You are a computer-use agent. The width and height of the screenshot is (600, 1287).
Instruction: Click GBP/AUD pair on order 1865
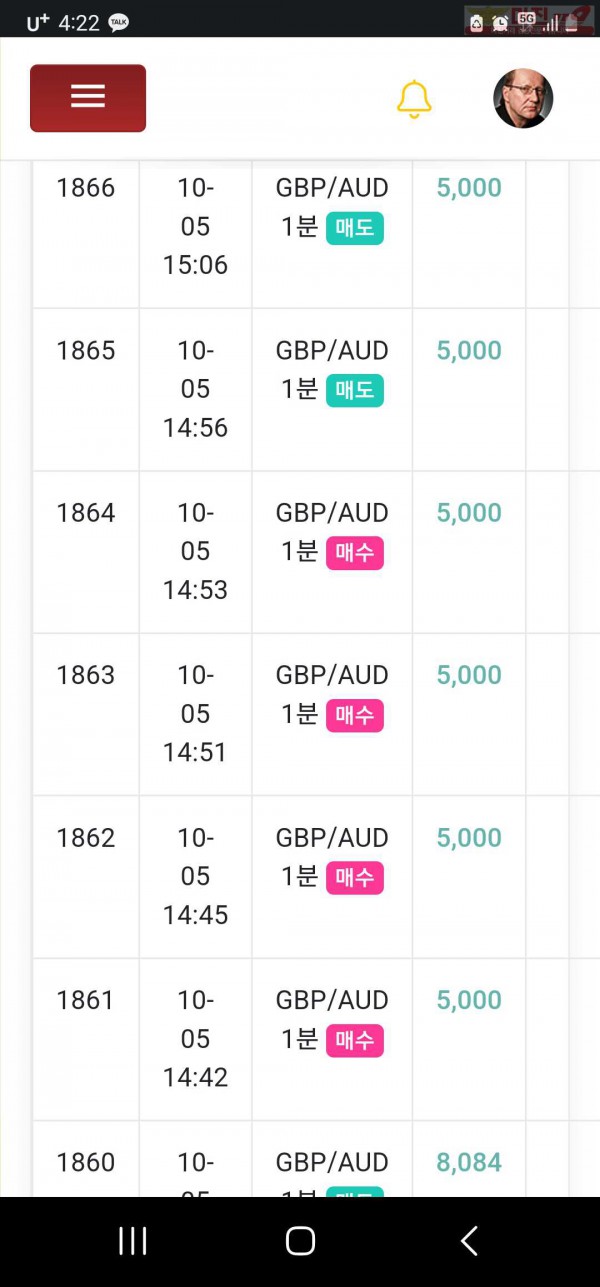[x=332, y=350]
